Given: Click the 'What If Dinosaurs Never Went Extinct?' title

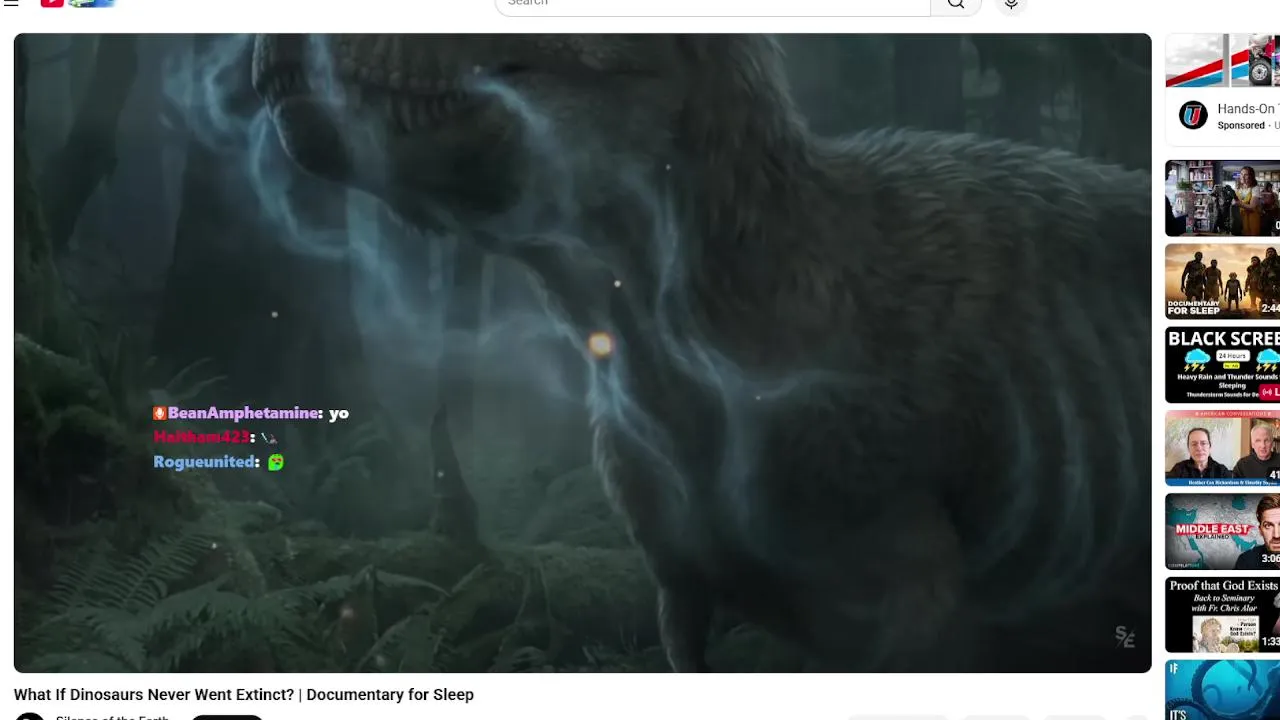Looking at the screenshot, I should (244, 695).
